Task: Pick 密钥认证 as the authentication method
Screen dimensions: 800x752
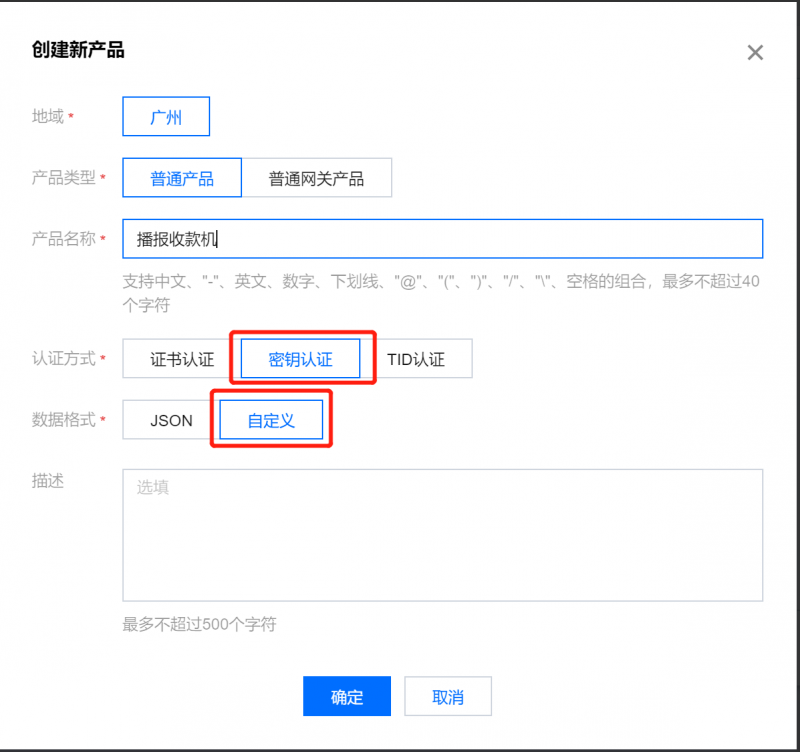Action: tap(300, 359)
